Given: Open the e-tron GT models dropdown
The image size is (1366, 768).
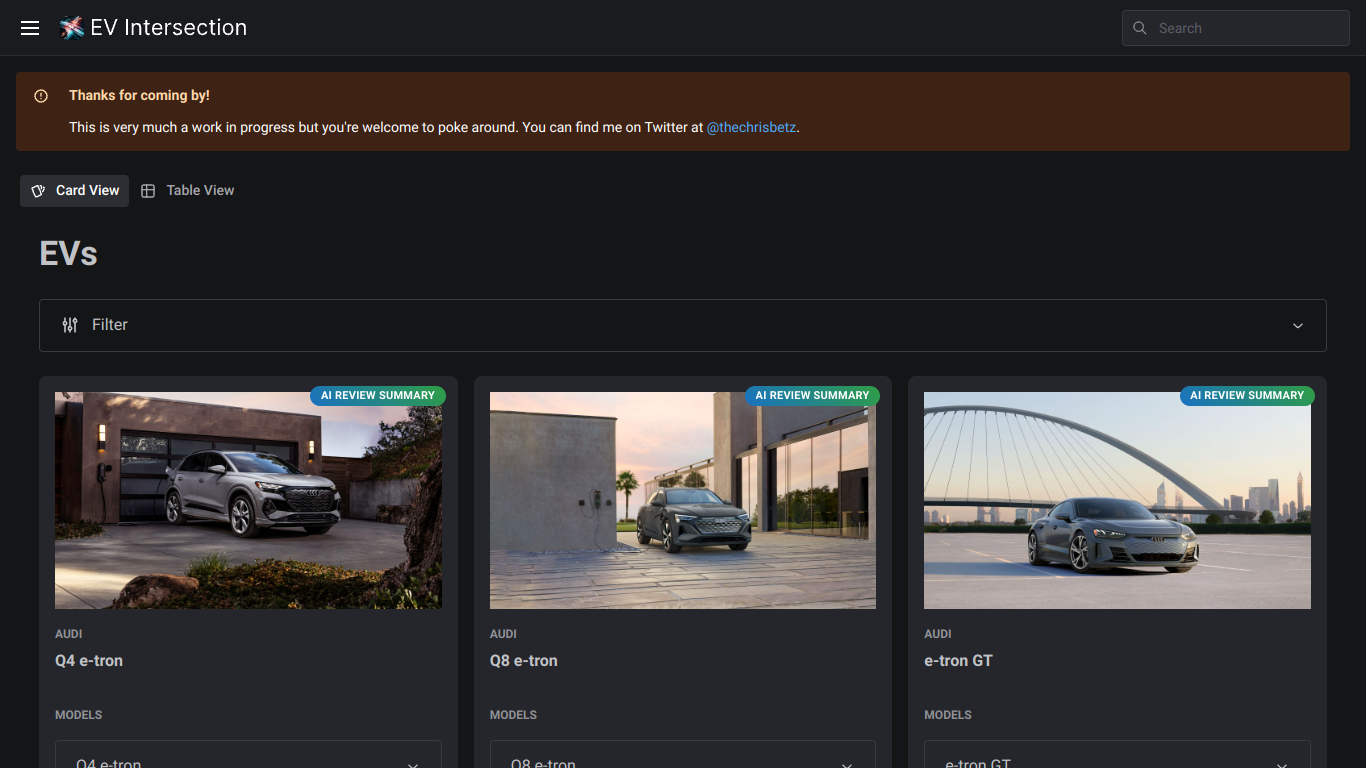Looking at the screenshot, I should tap(1117, 755).
